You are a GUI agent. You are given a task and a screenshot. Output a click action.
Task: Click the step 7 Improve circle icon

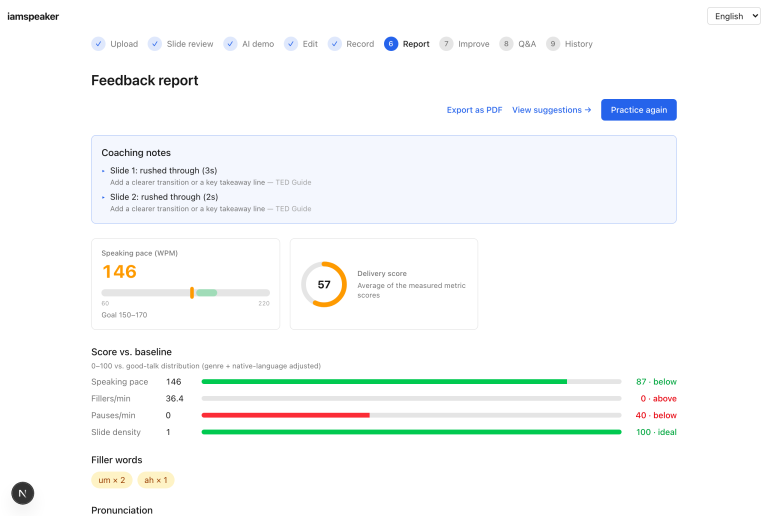446,44
